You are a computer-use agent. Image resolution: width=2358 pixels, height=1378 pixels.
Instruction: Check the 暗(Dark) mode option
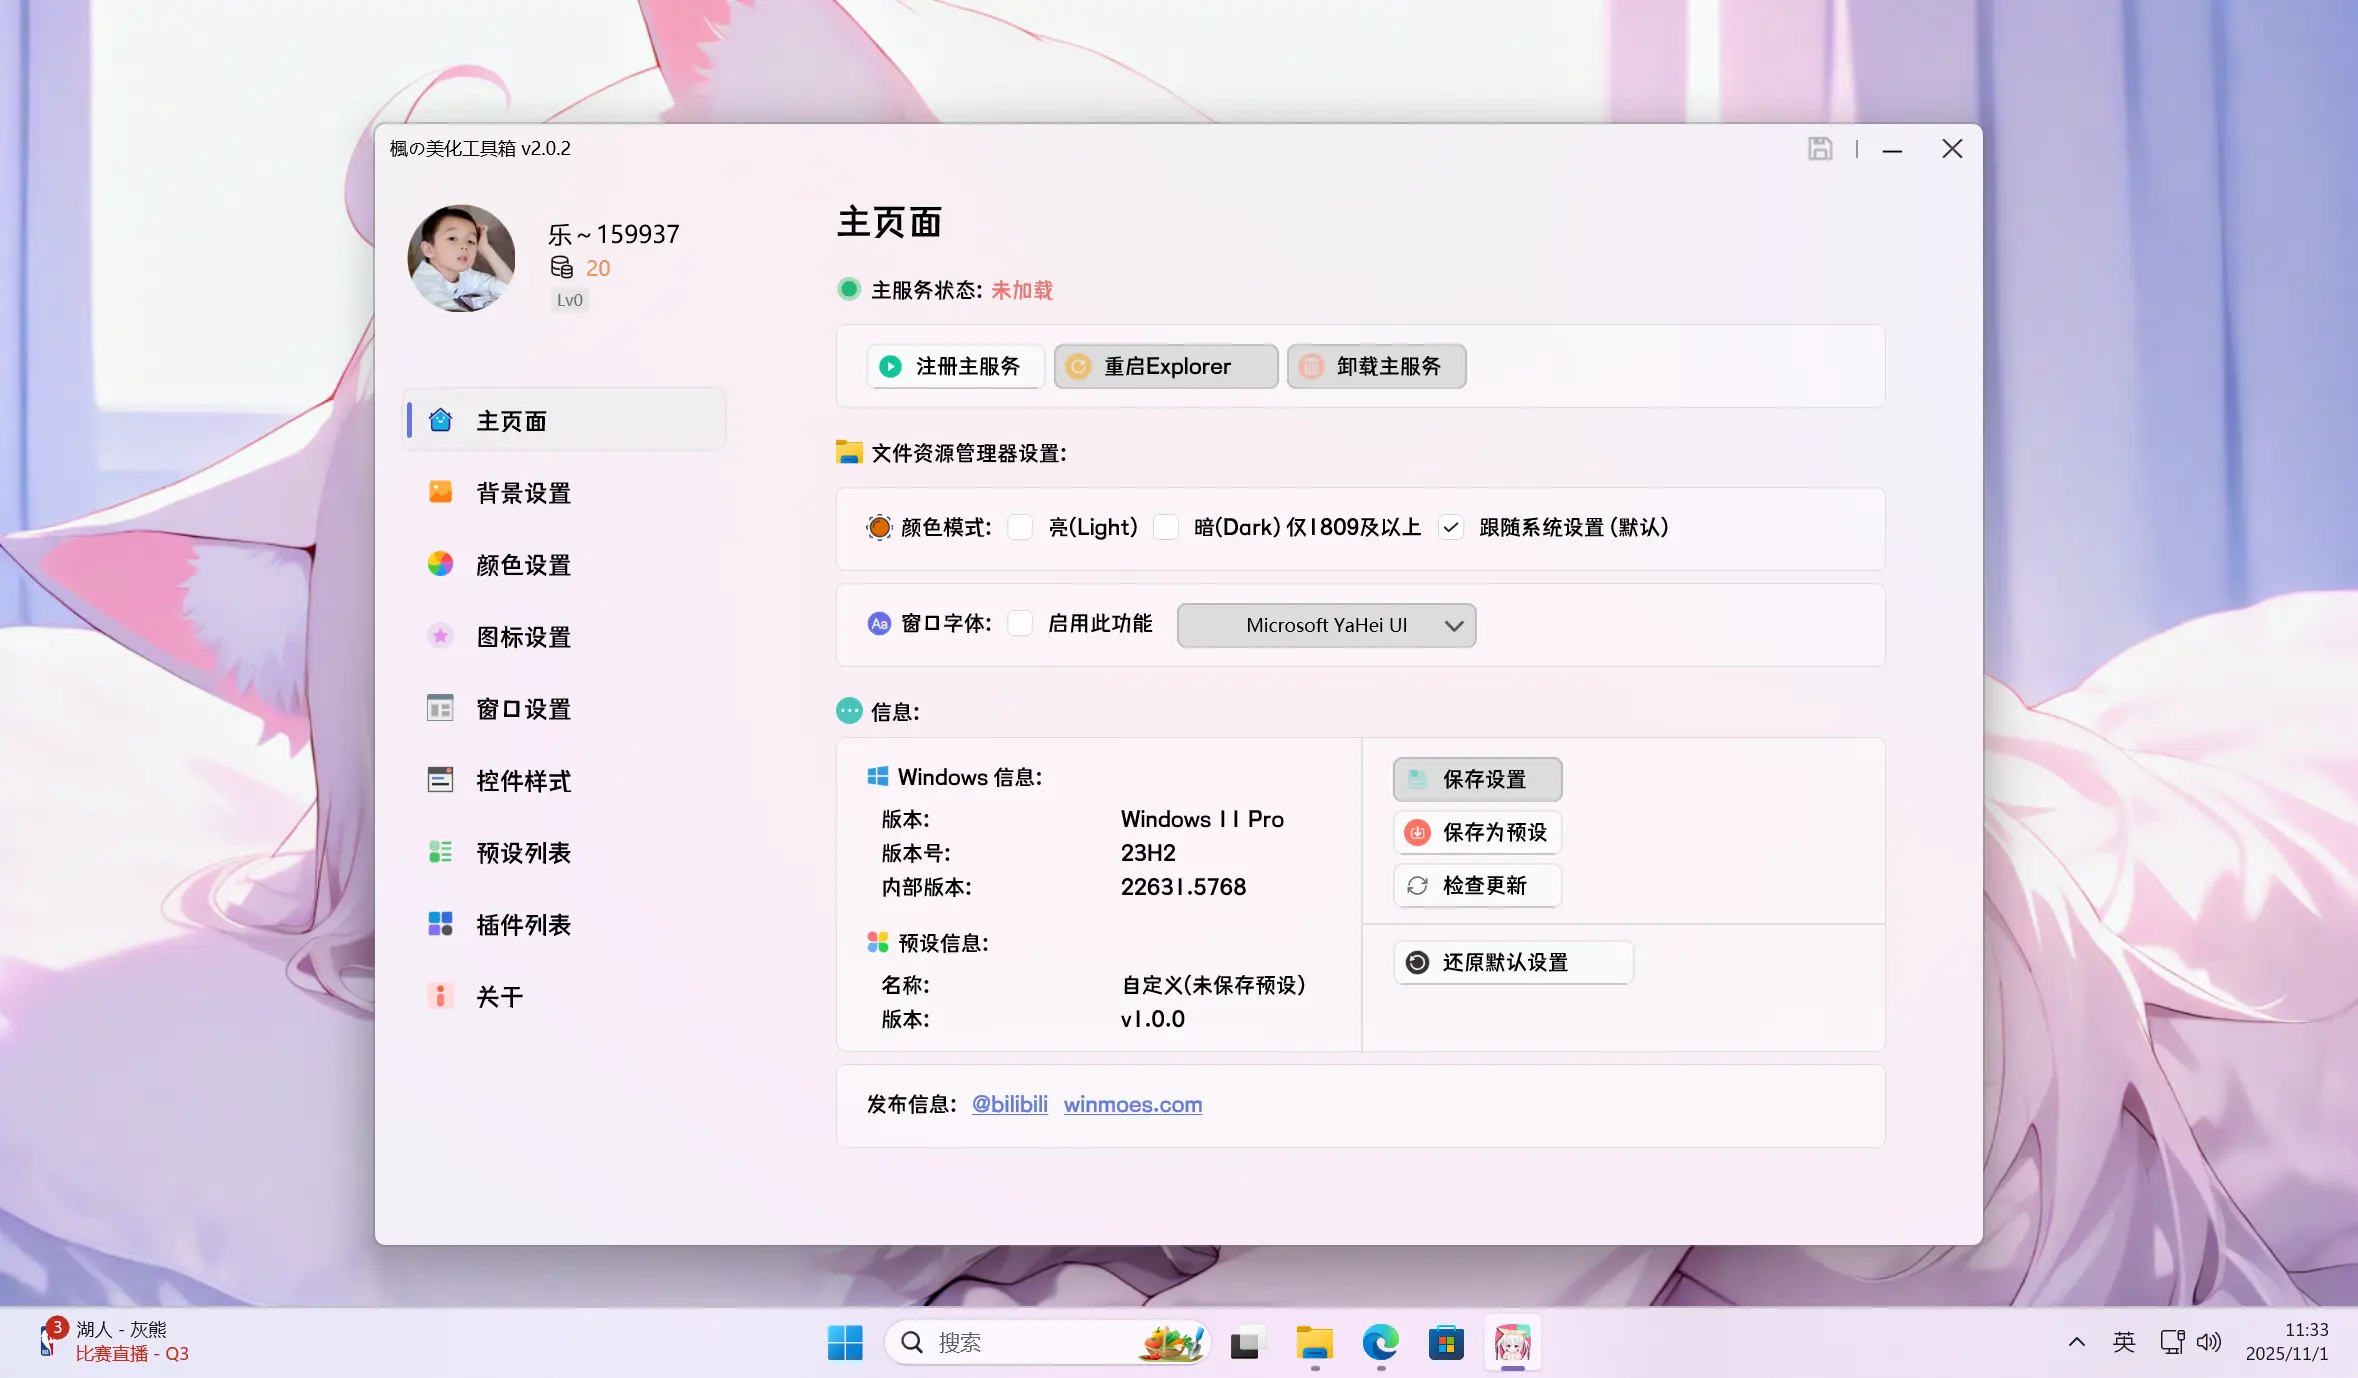coord(1166,527)
